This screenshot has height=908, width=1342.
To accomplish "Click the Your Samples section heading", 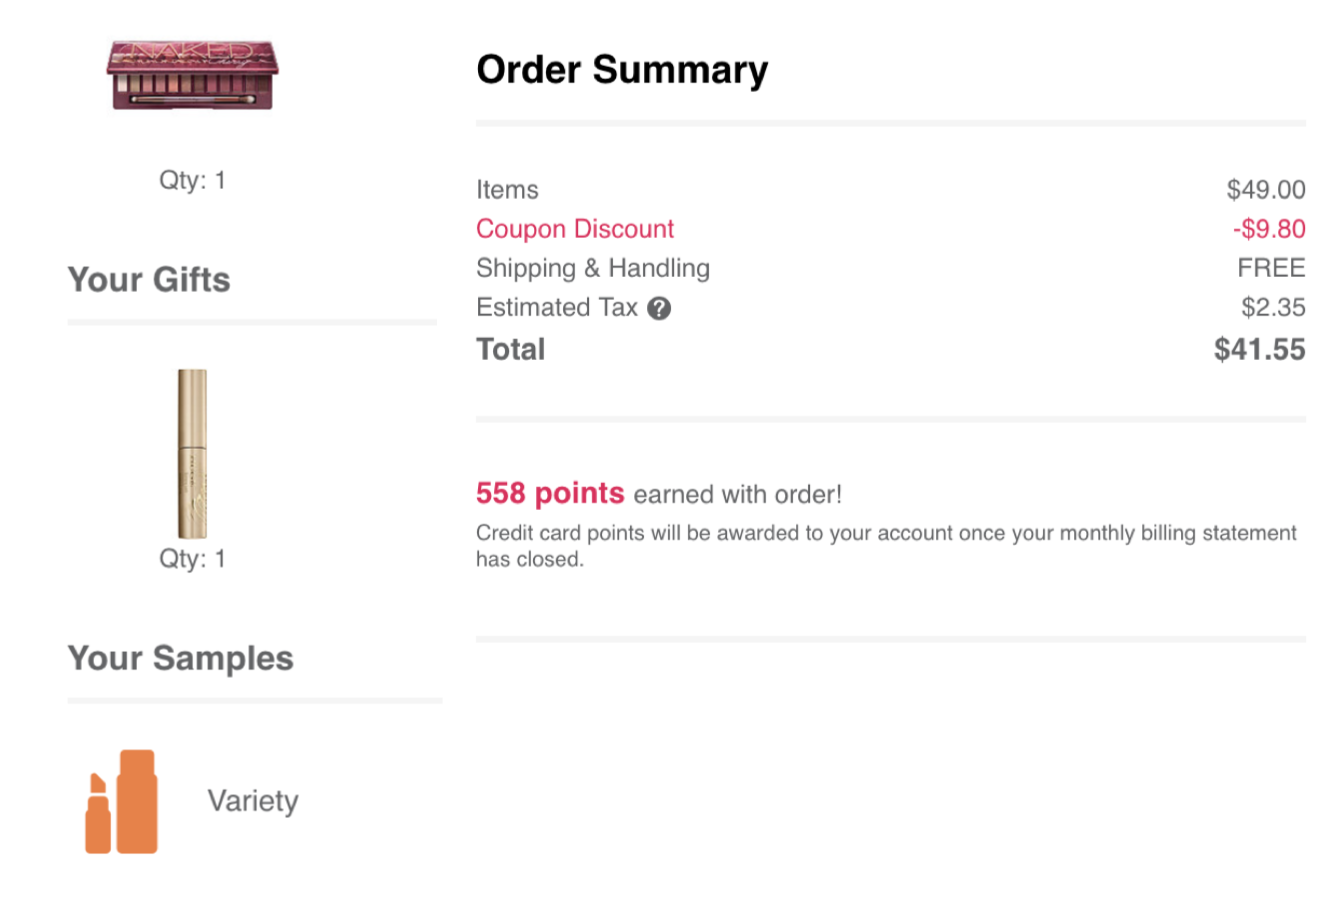I will pos(181,658).
